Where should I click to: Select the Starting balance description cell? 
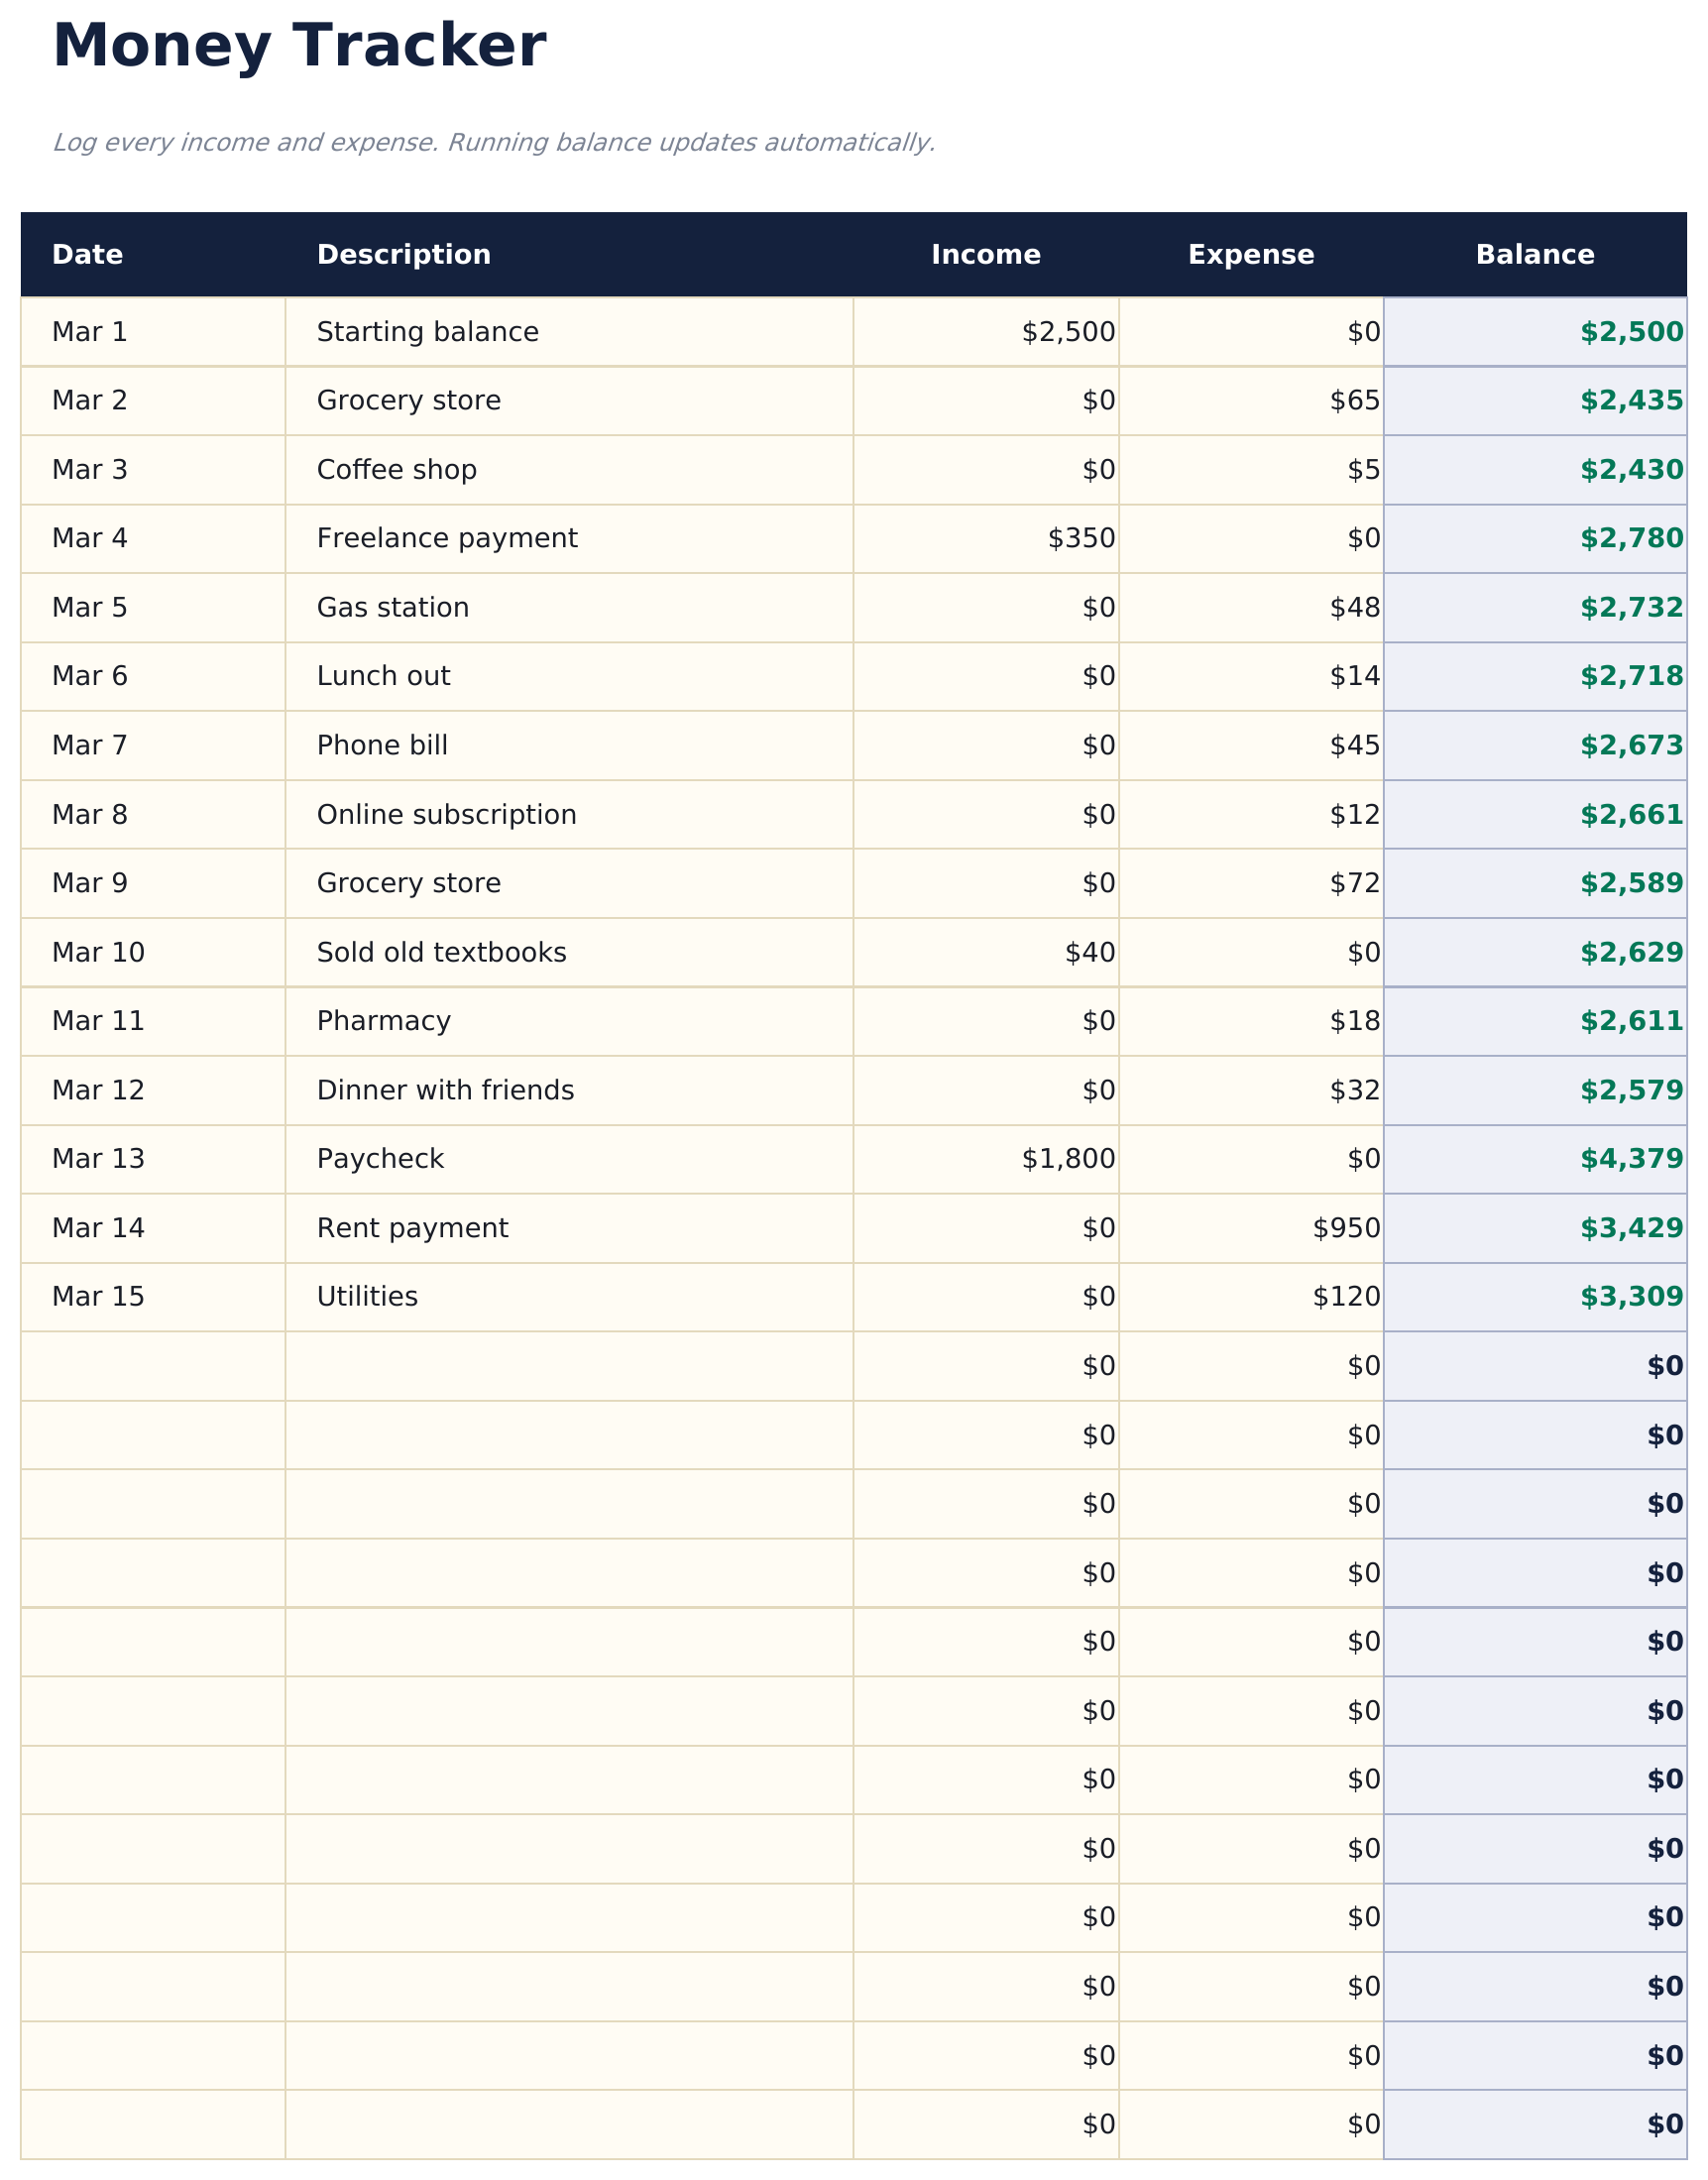pyautogui.click(x=425, y=331)
